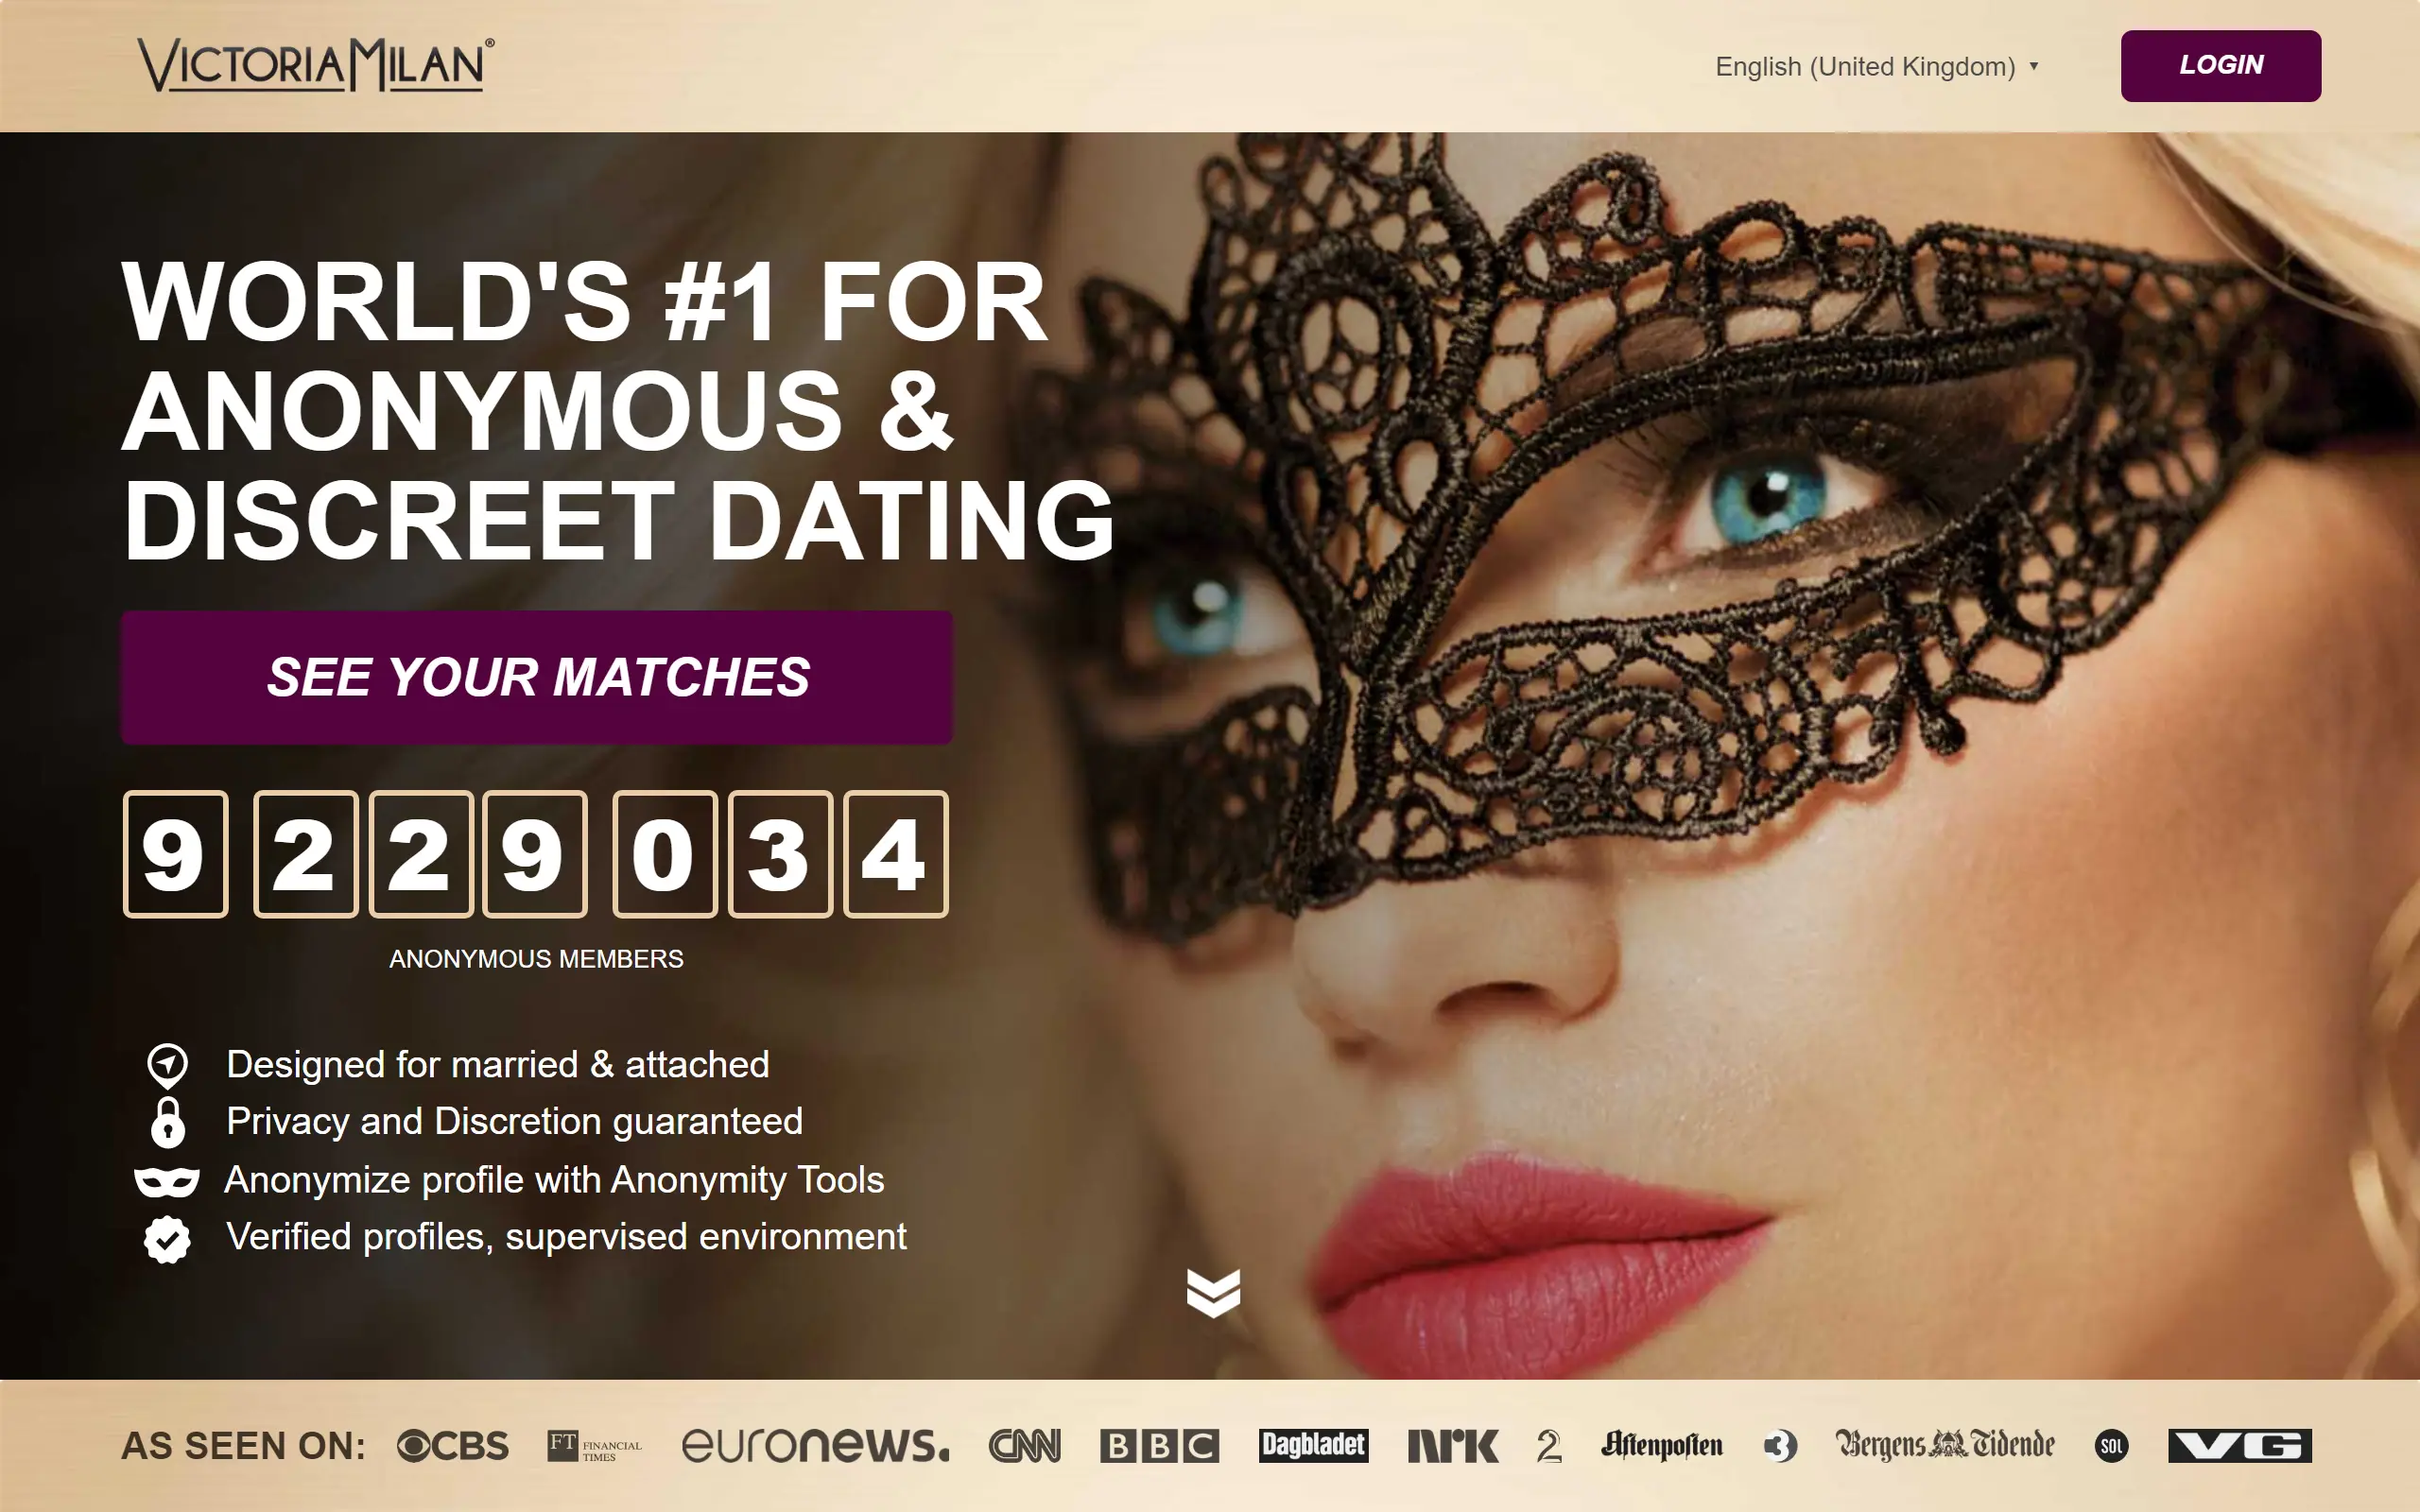Click the euronews logo

pos(815,1445)
